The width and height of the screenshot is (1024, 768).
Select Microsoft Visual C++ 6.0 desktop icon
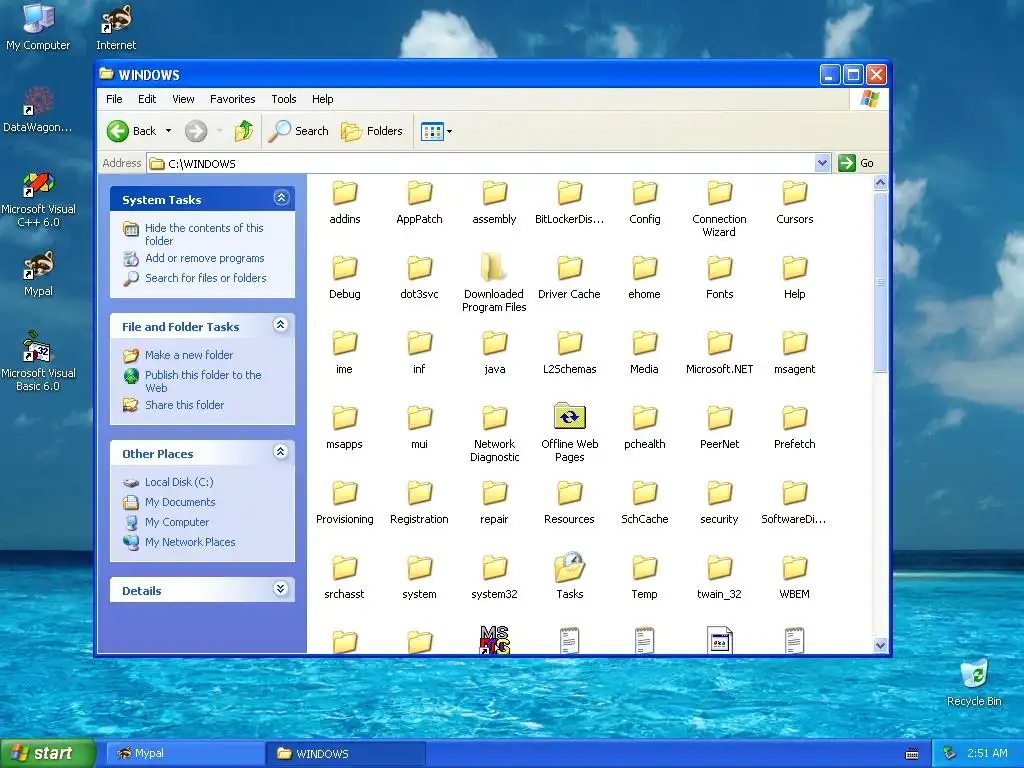pos(38,199)
